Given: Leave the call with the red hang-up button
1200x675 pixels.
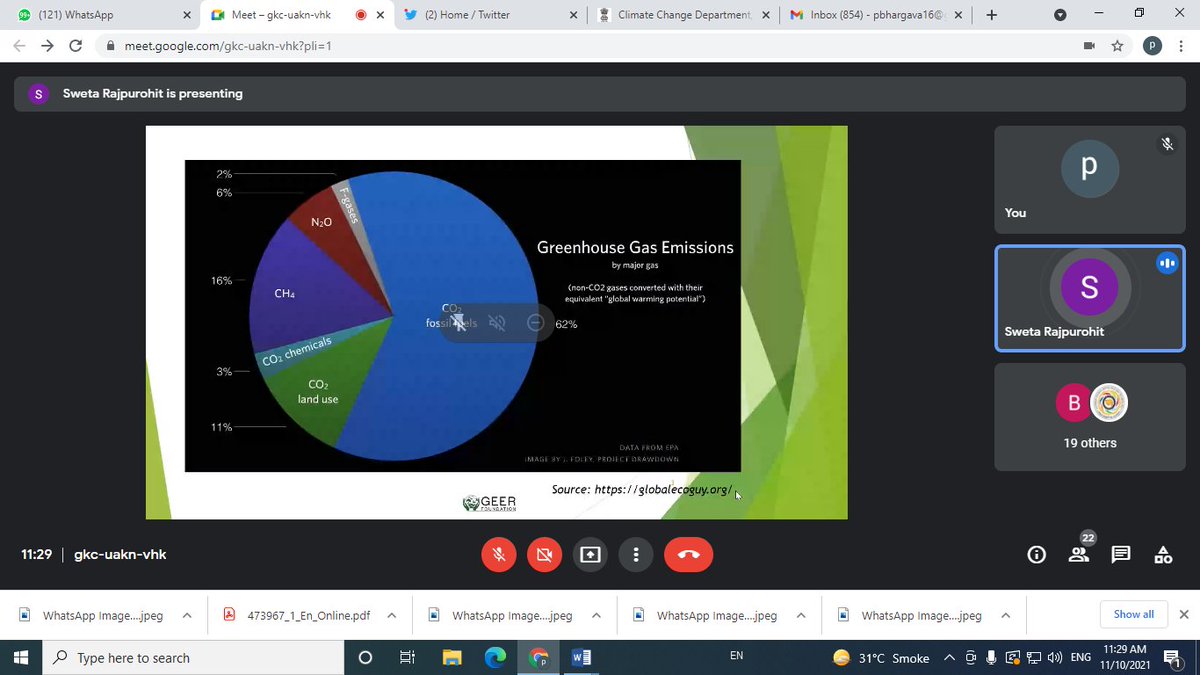Looking at the screenshot, I should [x=689, y=554].
